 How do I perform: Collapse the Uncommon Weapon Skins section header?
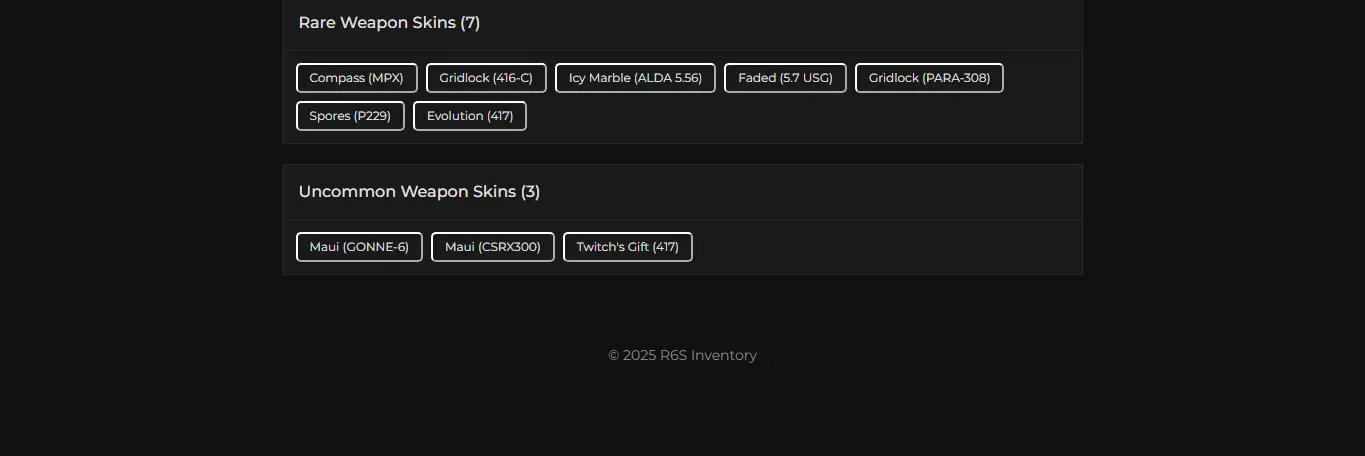(x=408, y=192)
